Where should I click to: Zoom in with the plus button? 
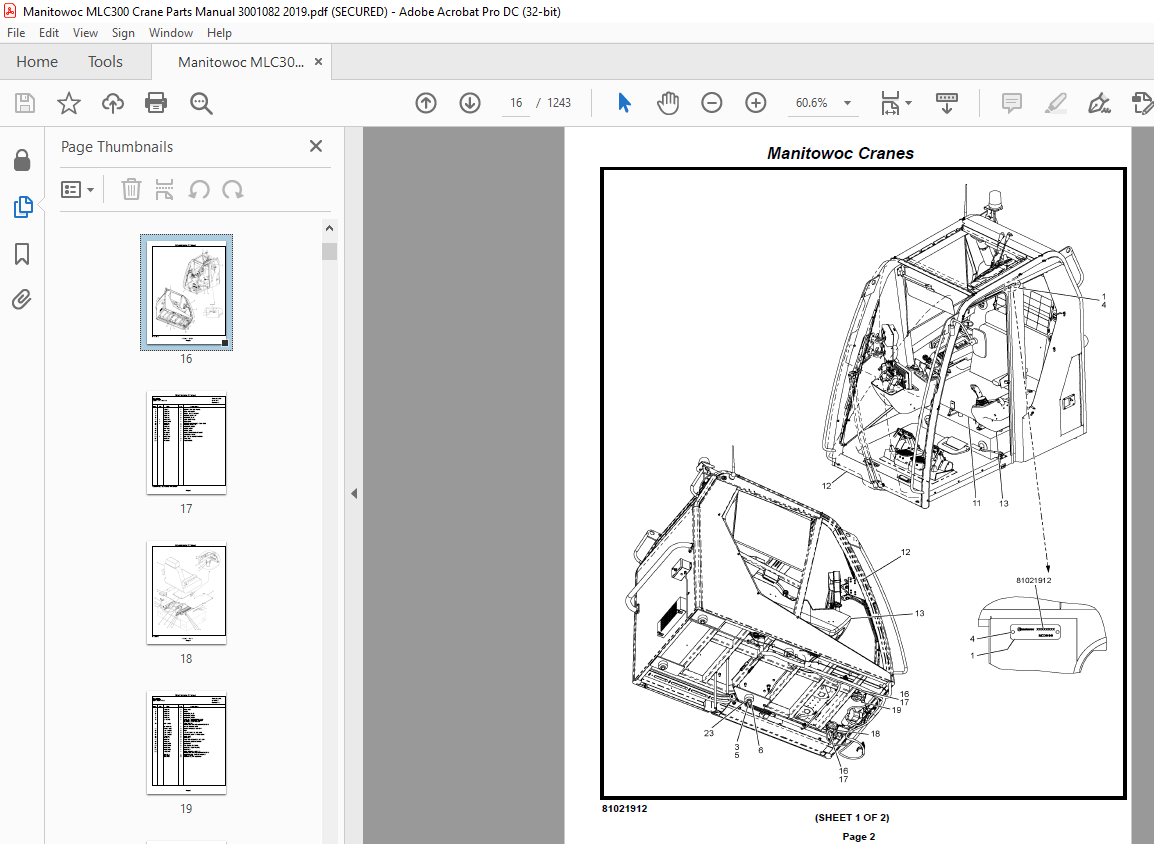(x=756, y=103)
